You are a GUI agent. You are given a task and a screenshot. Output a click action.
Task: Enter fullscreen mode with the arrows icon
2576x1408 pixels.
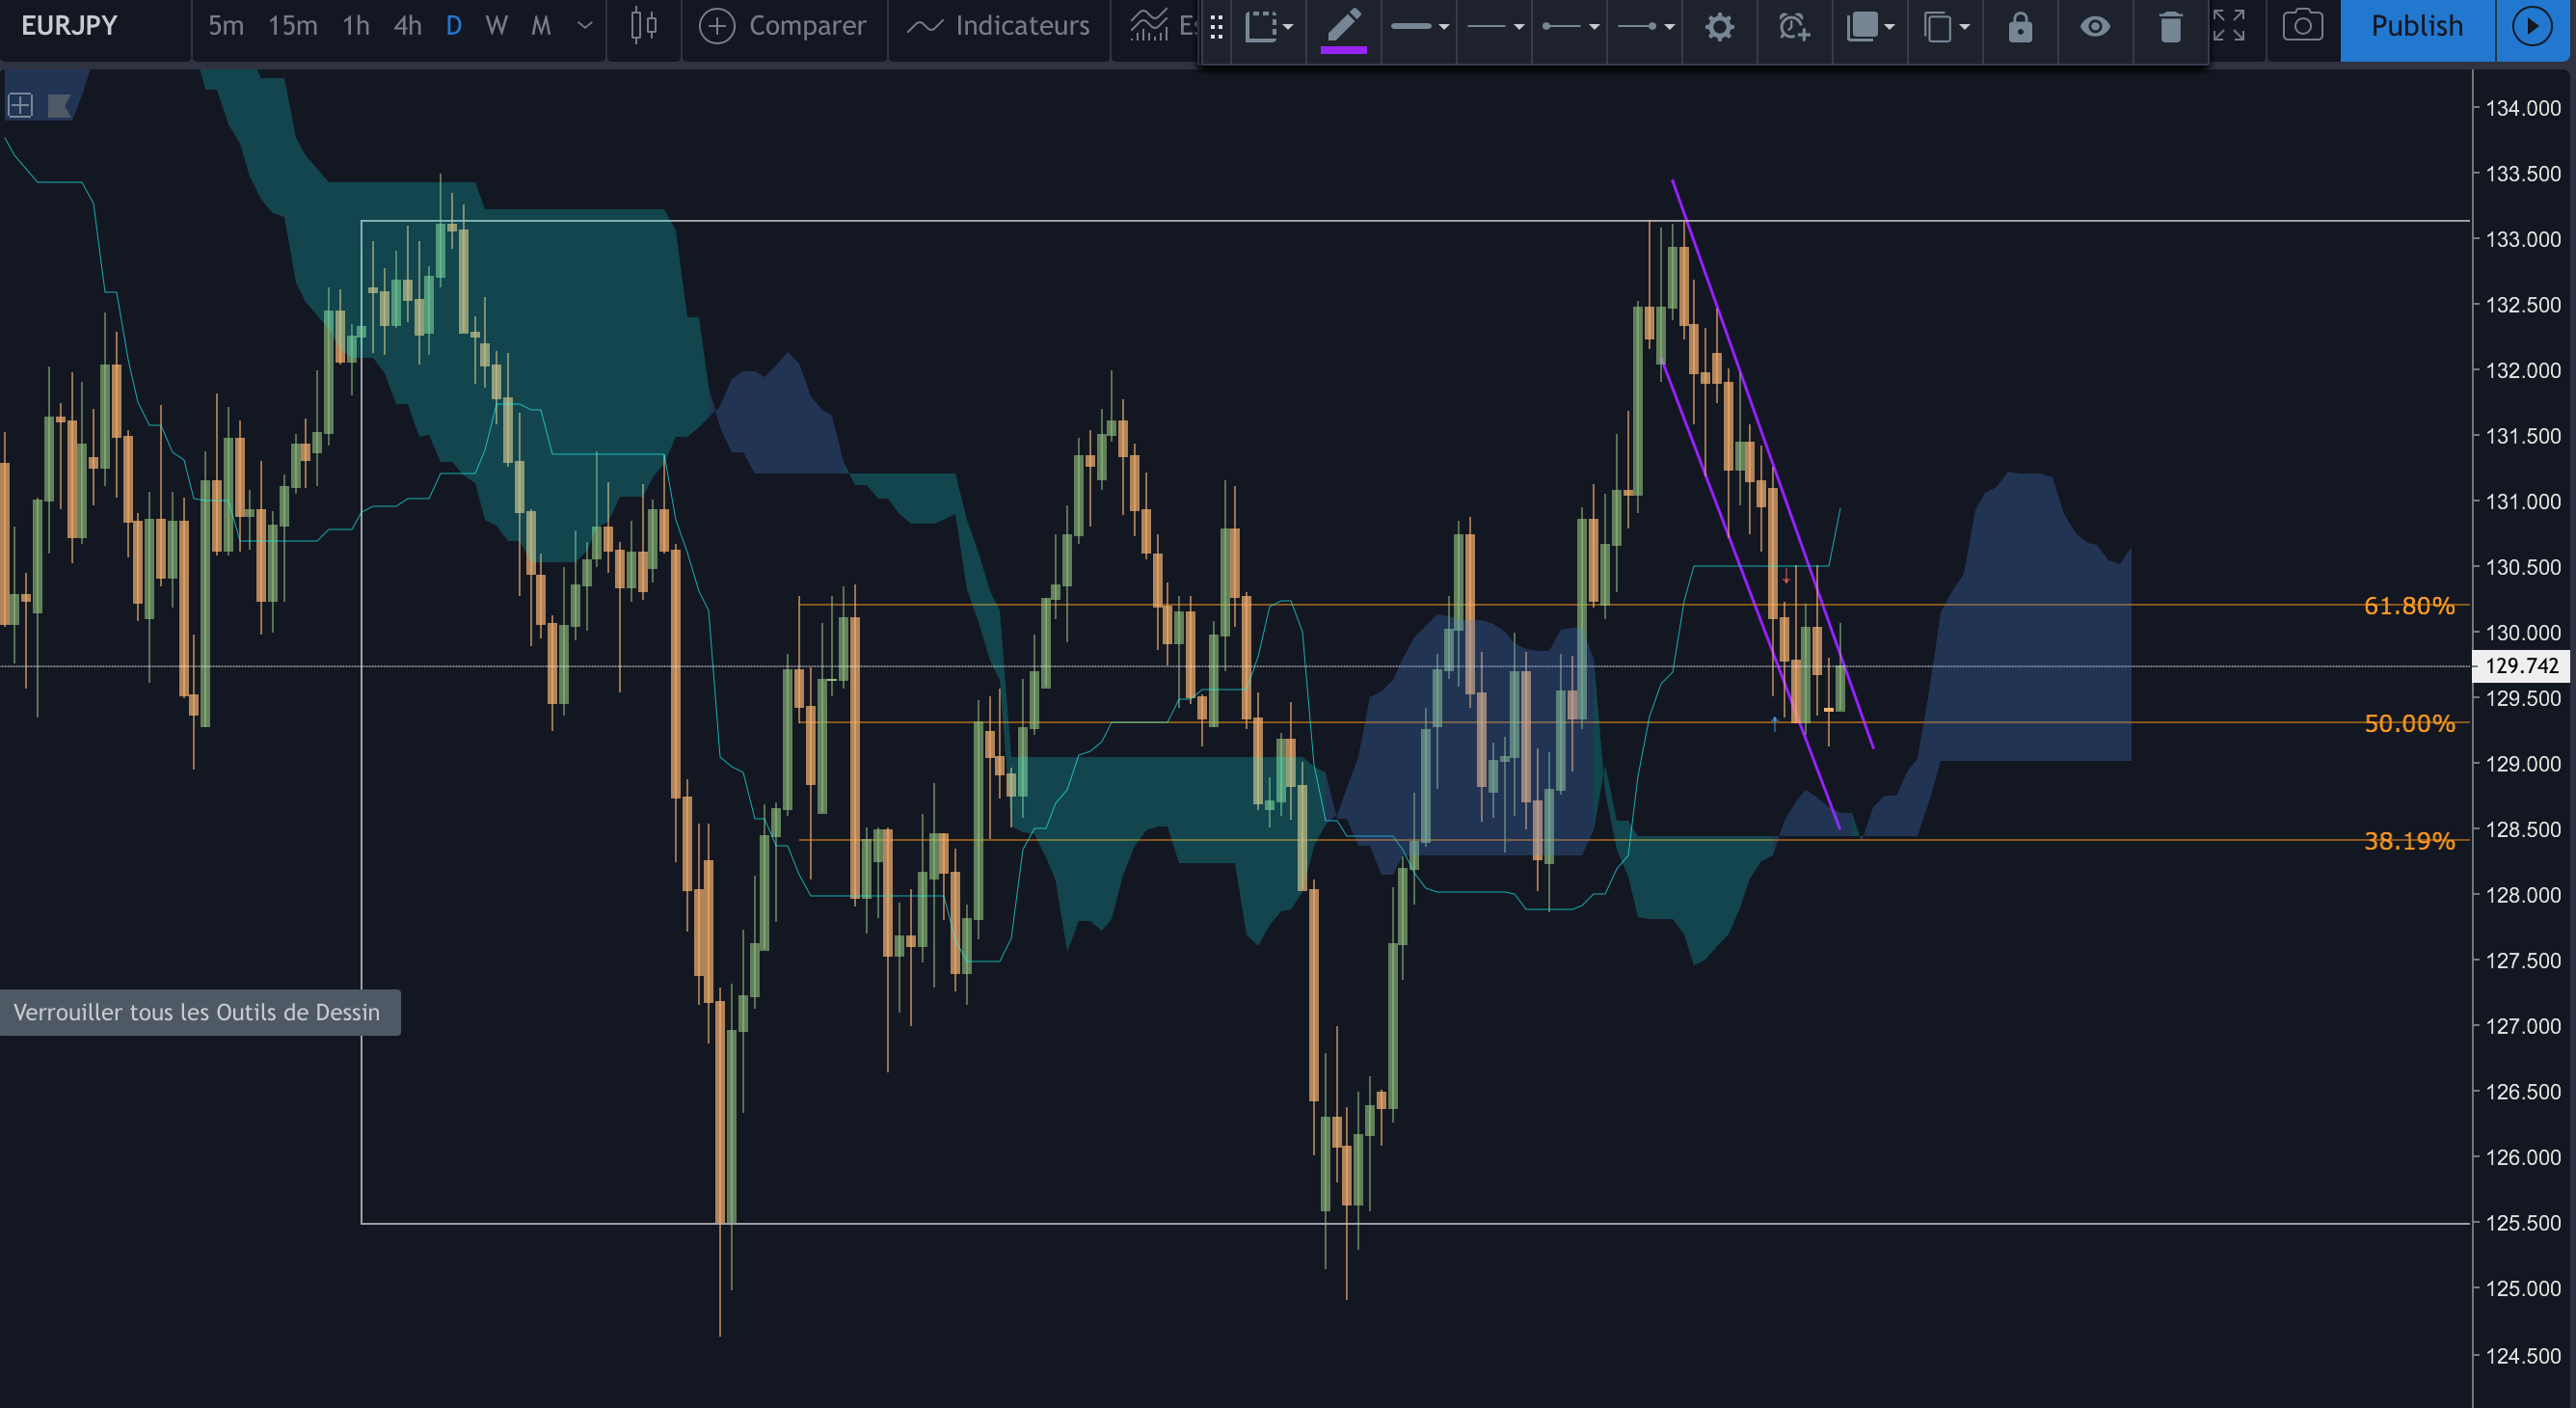coord(2229,26)
